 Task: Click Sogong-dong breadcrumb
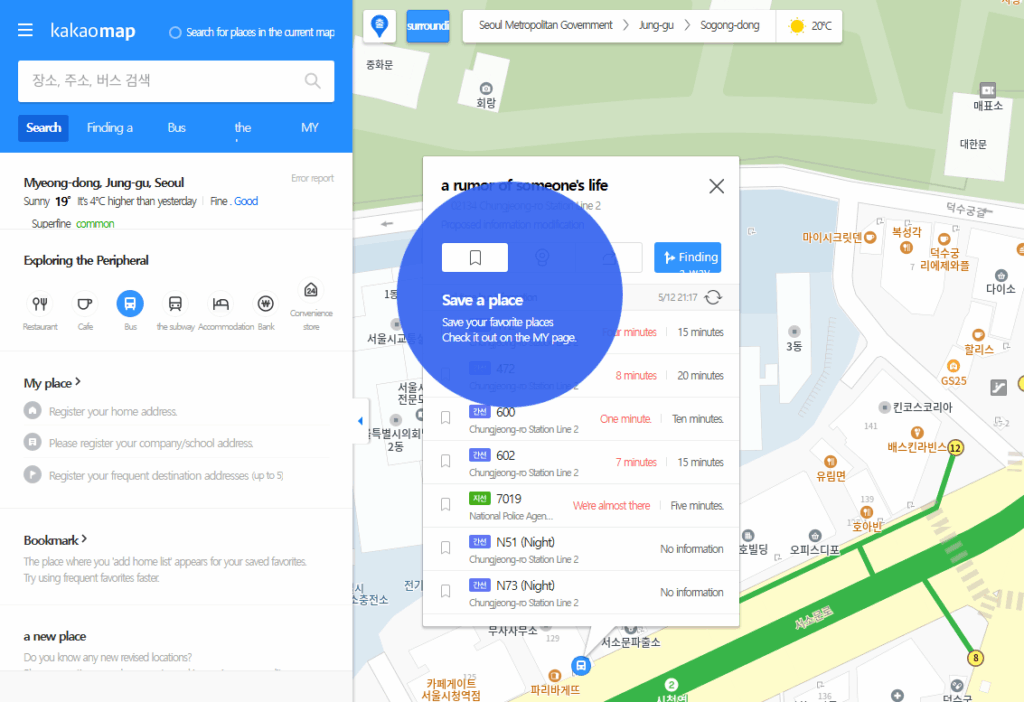point(729,25)
